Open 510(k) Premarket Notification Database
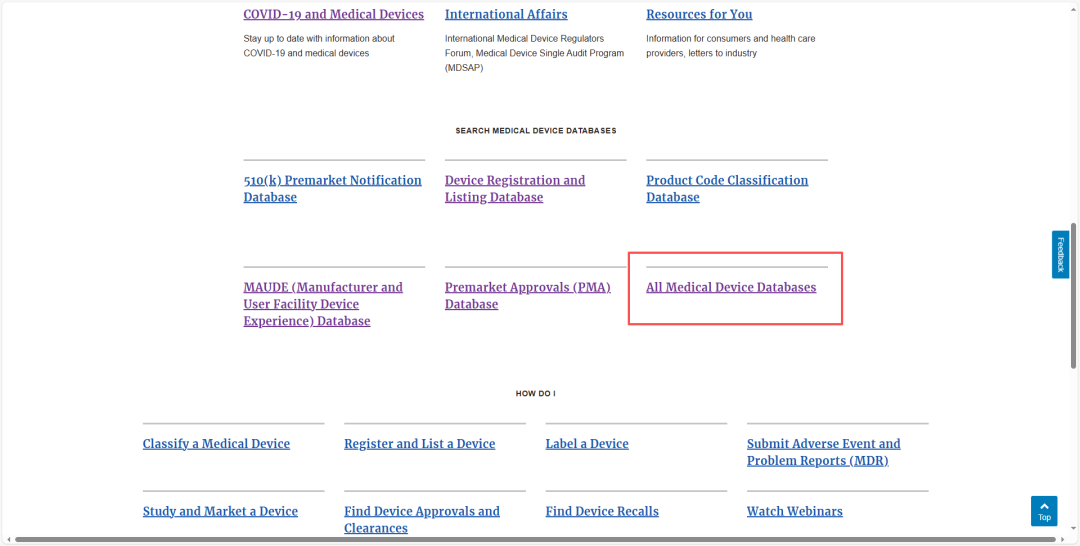The height and width of the screenshot is (546, 1080). 332,189
